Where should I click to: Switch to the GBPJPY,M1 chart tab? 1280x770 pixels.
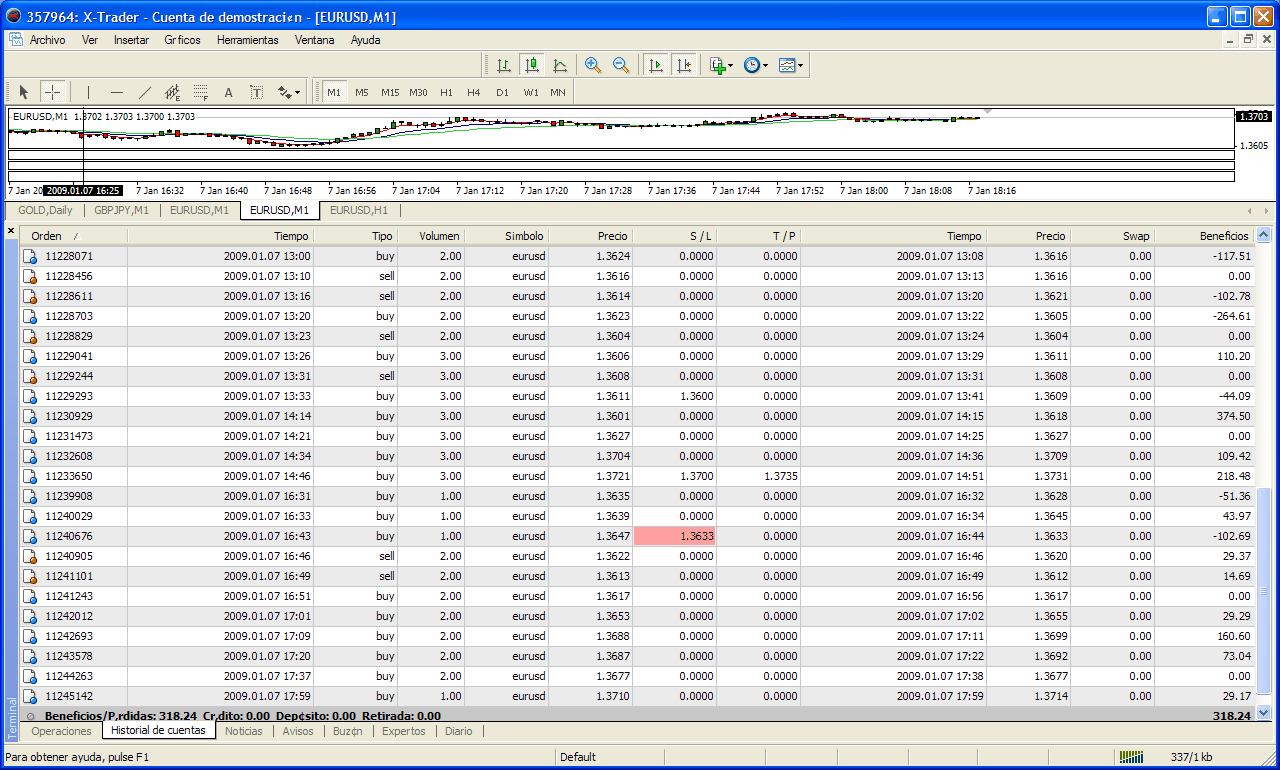121,210
